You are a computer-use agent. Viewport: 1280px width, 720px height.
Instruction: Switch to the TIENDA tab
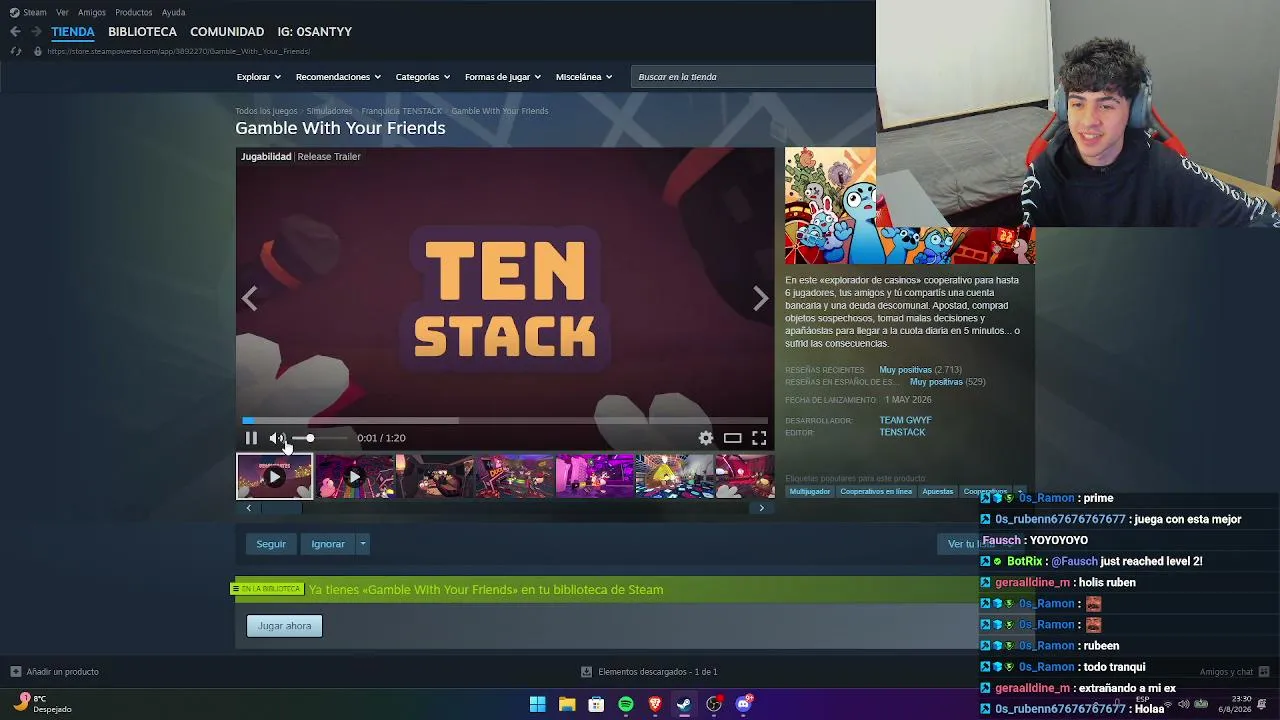pyautogui.click(x=73, y=32)
